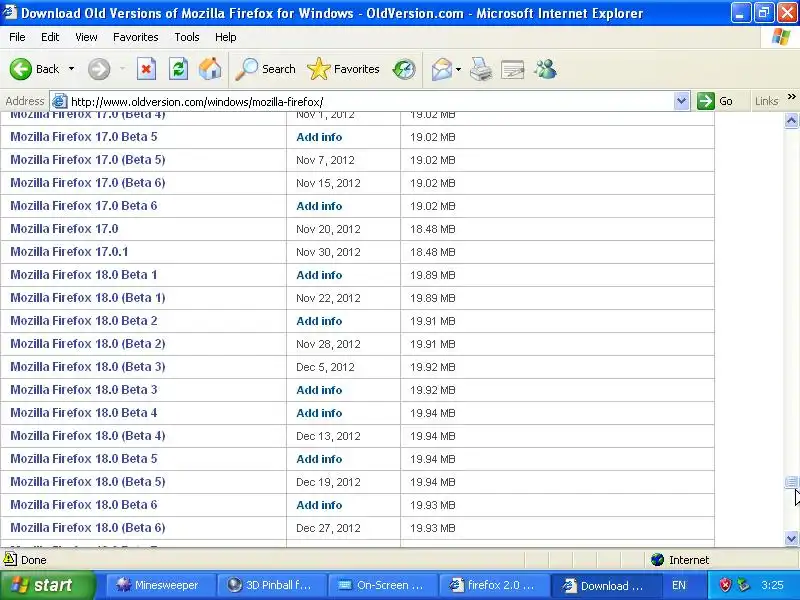Viewport: 800px width, 600px height.
Task: Click the red security shield tray icon
Action: tap(725, 585)
